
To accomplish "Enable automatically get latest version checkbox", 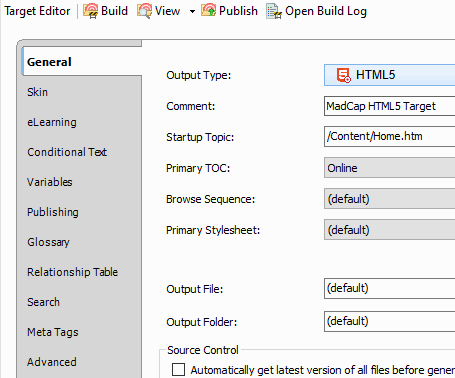I will (x=178, y=369).
